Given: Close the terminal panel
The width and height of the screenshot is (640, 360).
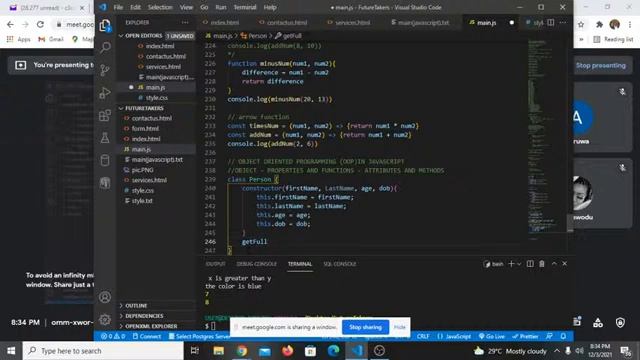Looking at the screenshot, I should tap(564, 264).
